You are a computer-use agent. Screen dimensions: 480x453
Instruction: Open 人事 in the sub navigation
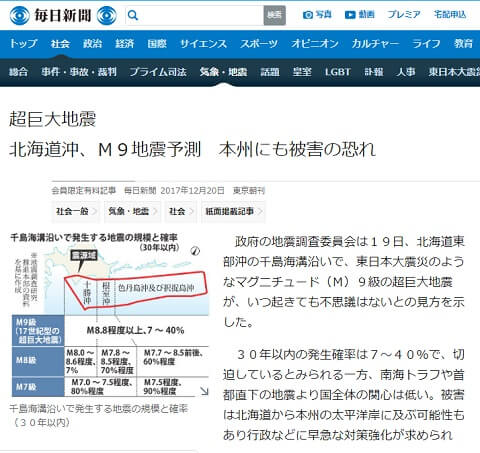[406, 72]
